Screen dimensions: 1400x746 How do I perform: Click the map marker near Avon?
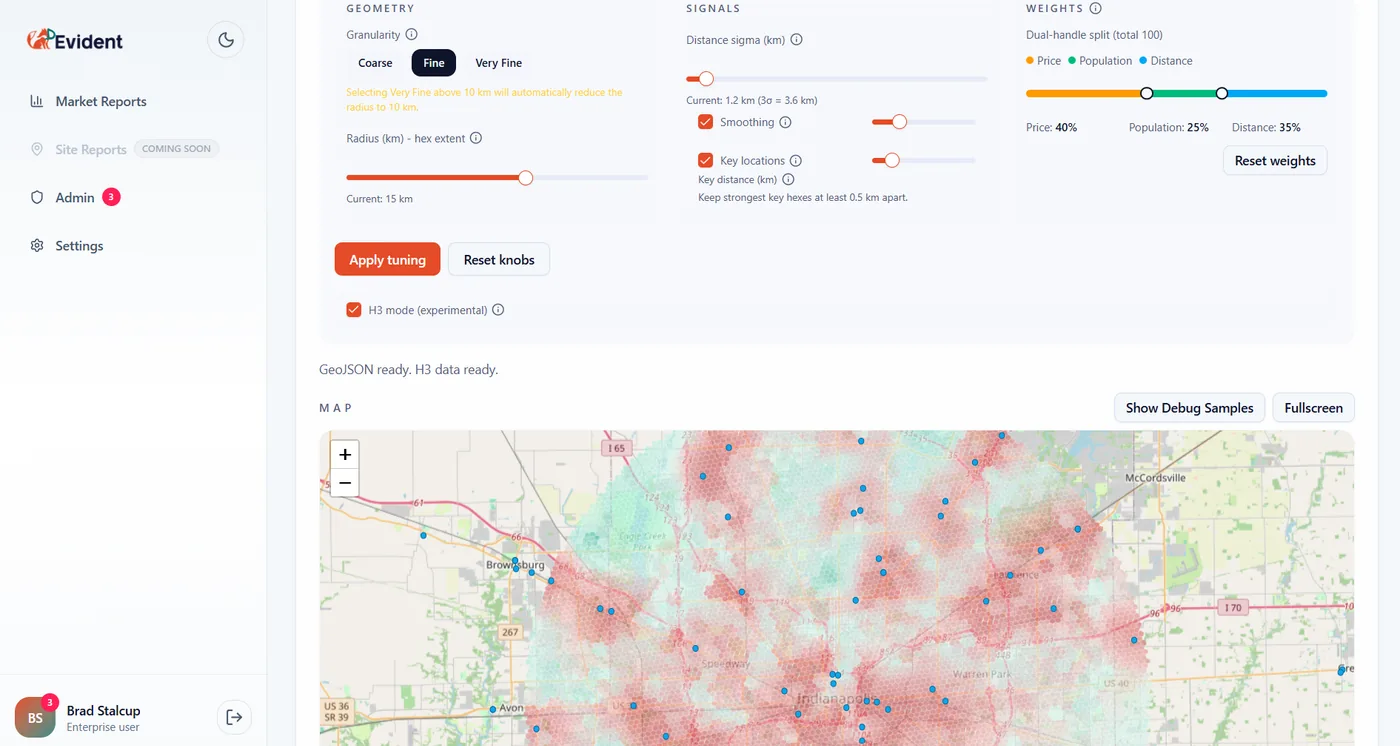(493, 709)
